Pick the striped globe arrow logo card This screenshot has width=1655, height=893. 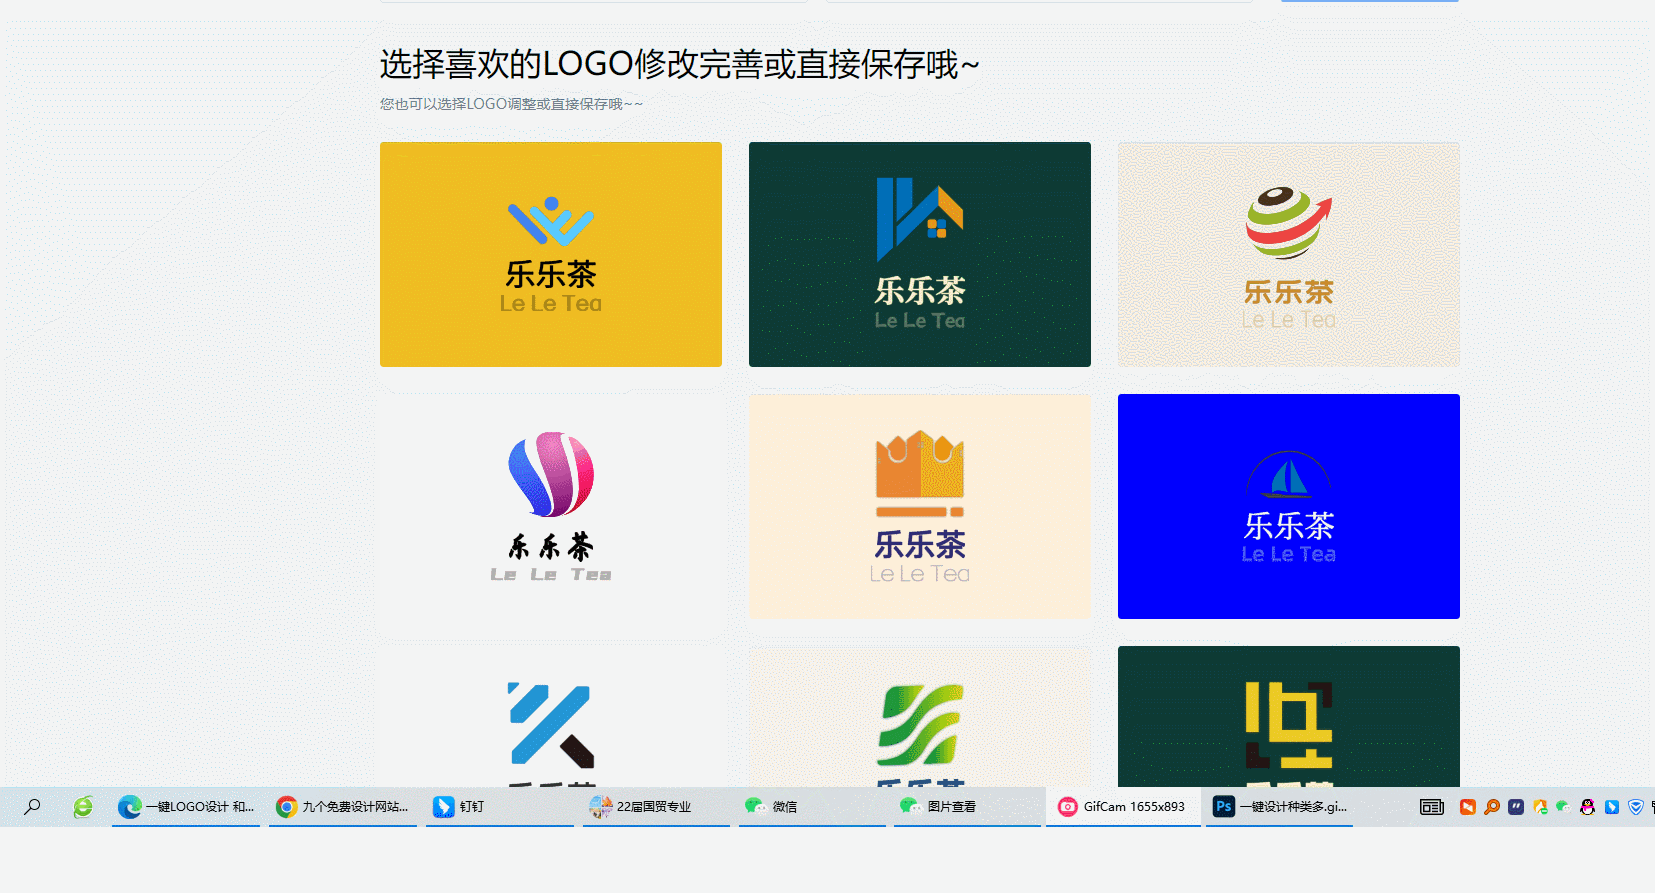pos(1289,254)
